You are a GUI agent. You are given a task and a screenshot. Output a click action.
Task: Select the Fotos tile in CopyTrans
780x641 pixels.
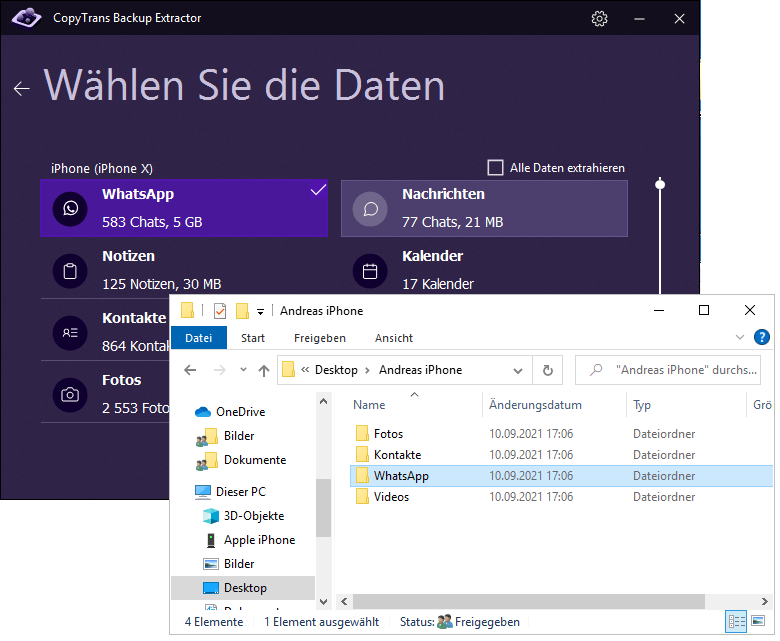[105, 394]
